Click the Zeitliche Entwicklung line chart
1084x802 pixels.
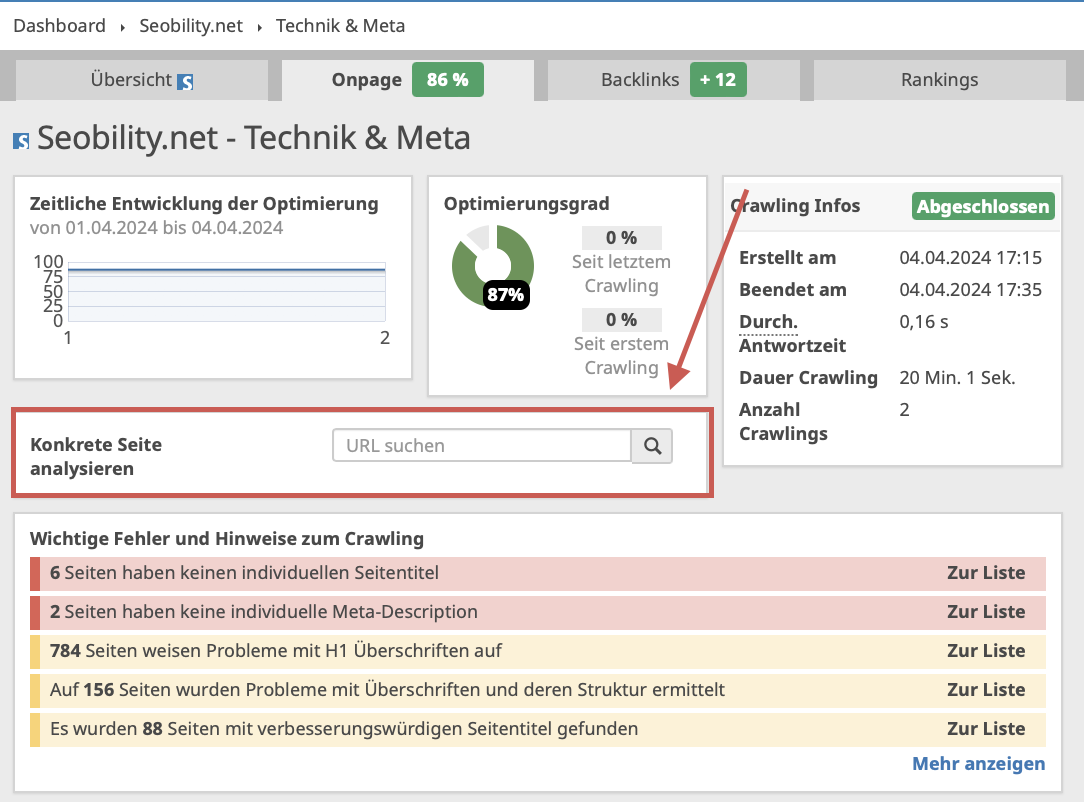click(227, 292)
